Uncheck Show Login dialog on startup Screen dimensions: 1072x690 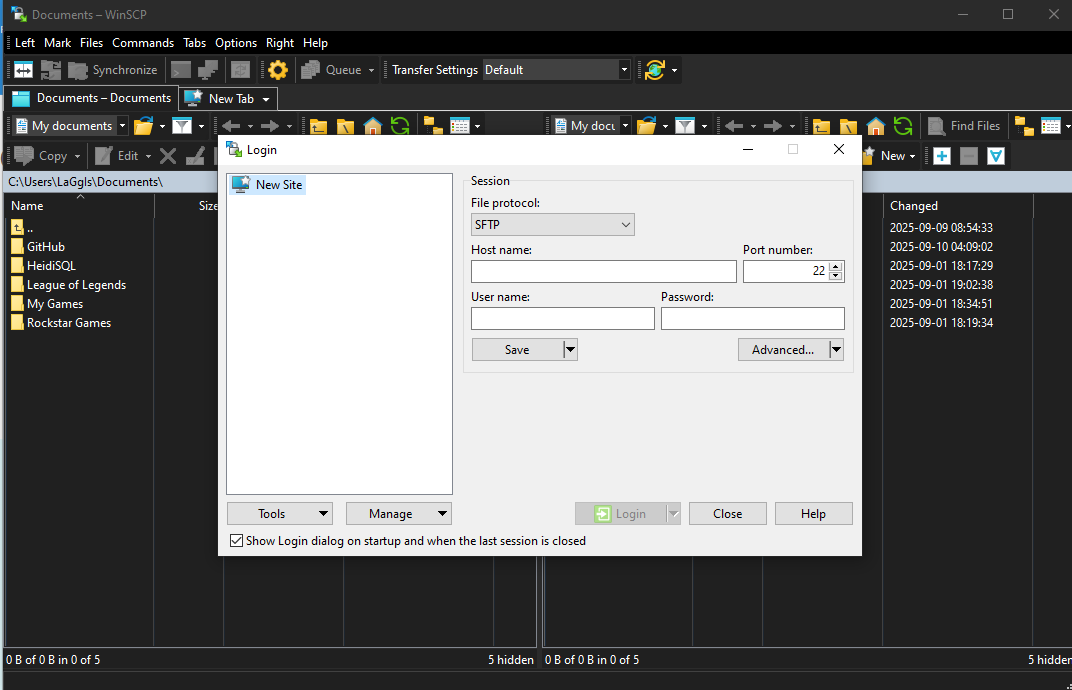[237, 541]
